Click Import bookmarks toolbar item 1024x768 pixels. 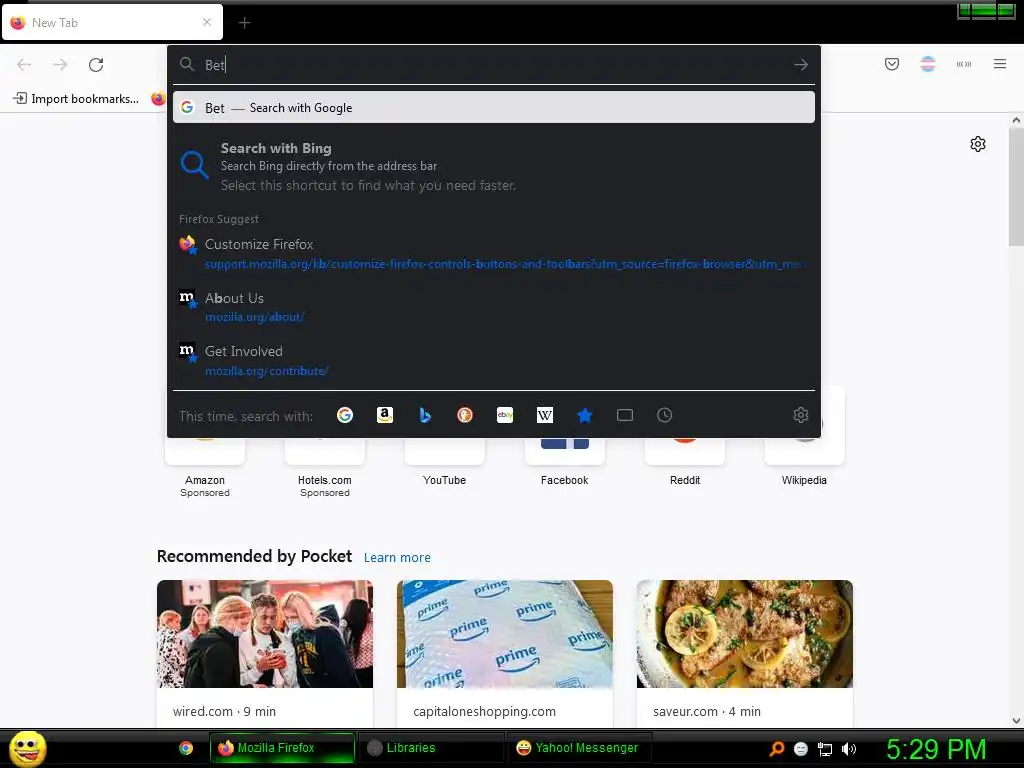[x=76, y=99]
